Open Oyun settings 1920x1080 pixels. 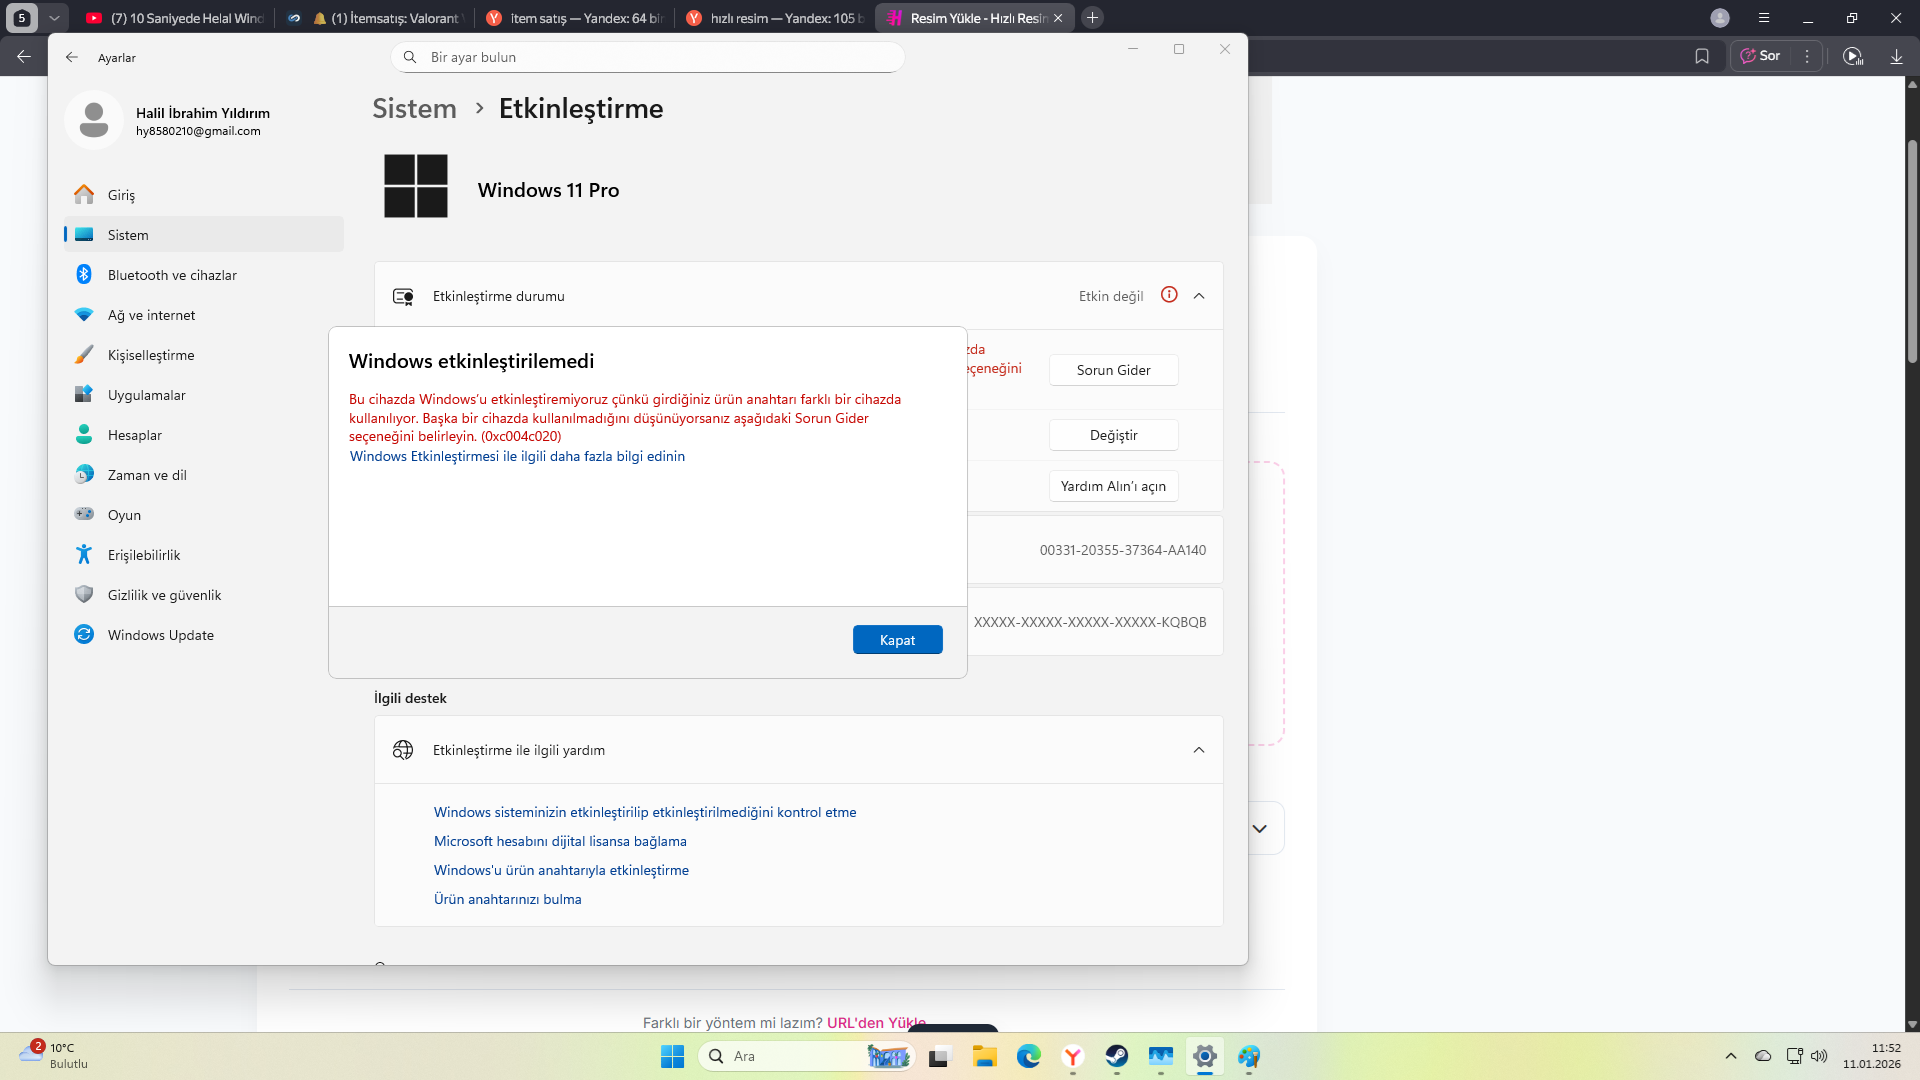[204, 515]
